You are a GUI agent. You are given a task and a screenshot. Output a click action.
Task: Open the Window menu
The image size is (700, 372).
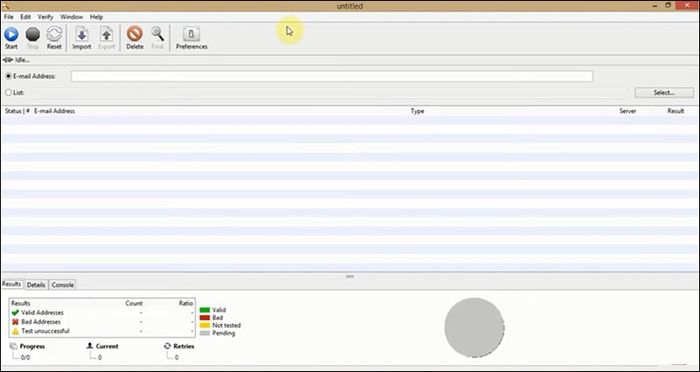coord(71,17)
